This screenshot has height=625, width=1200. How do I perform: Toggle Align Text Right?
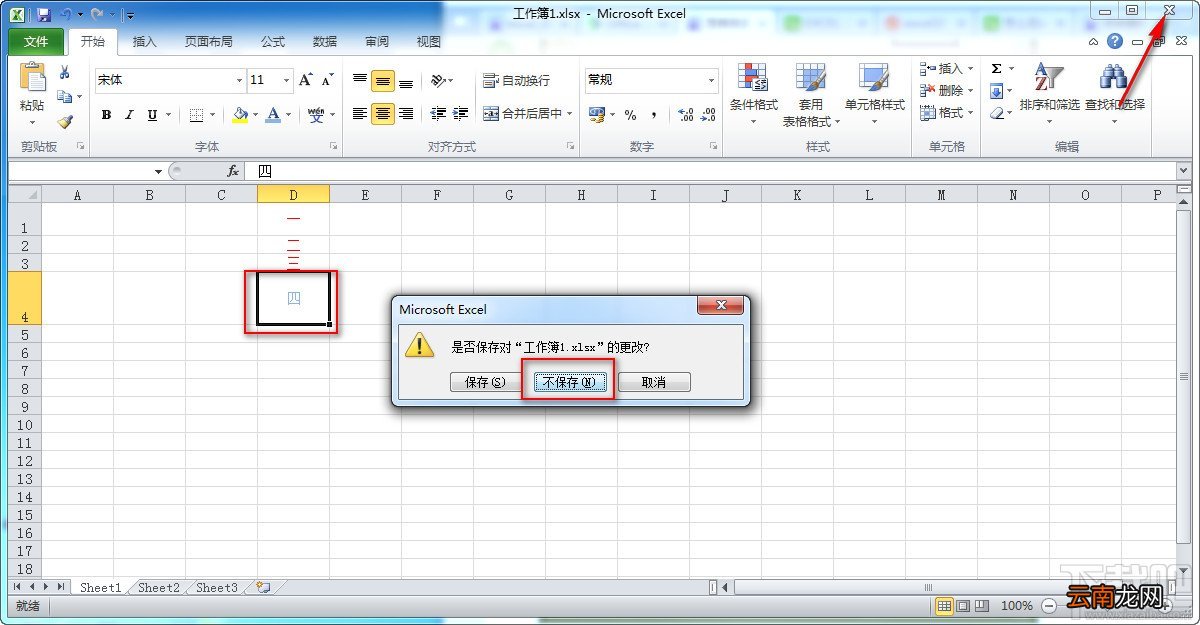coord(406,114)
